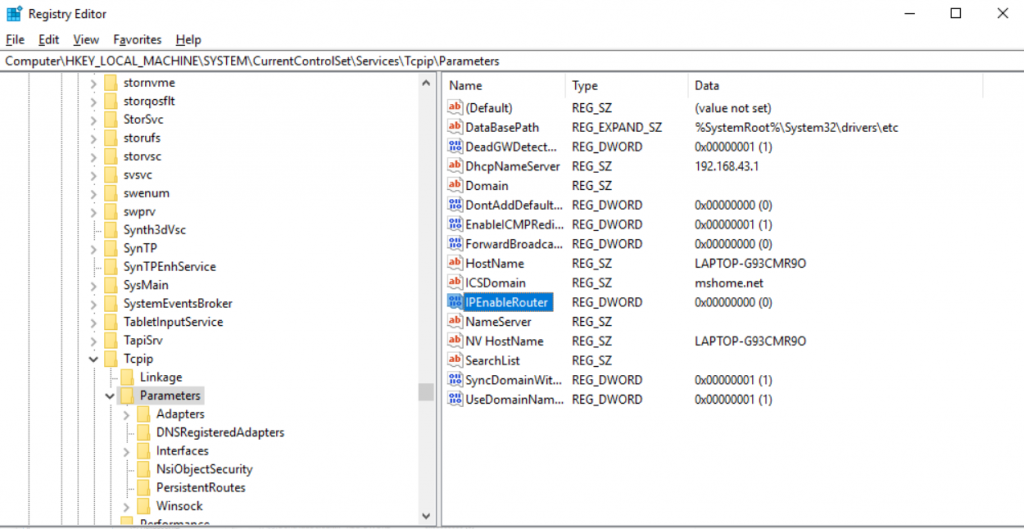Click the string icon next to NameServer
Image resolution: width=1024 pixels, height=529 pixels.
(455, 321)
